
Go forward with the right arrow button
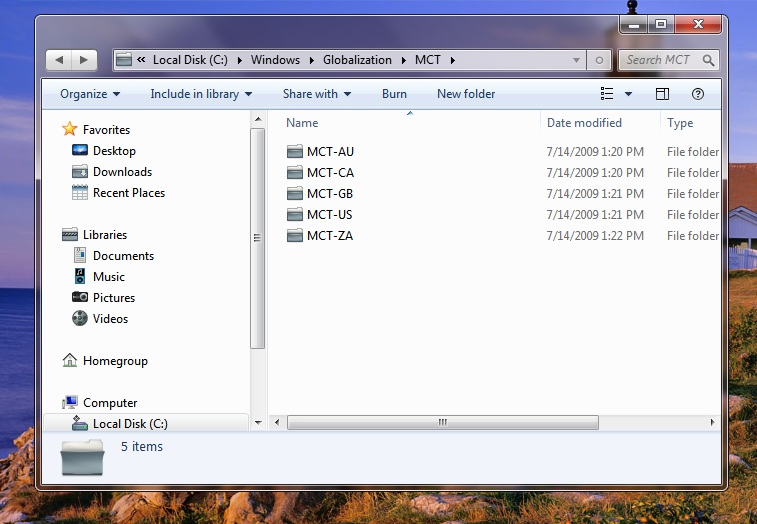84,60
